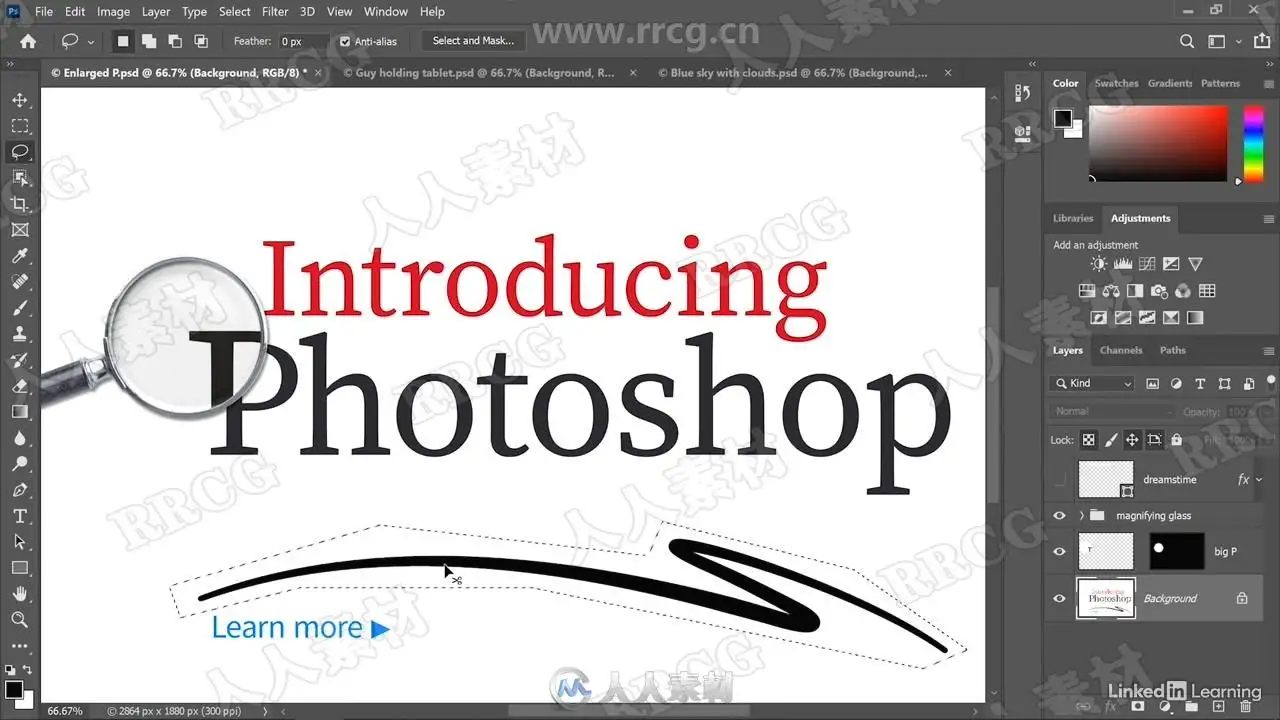Close the Enlarged P.psd document tab
1280x720 pixels.
[x=318, y=73]
